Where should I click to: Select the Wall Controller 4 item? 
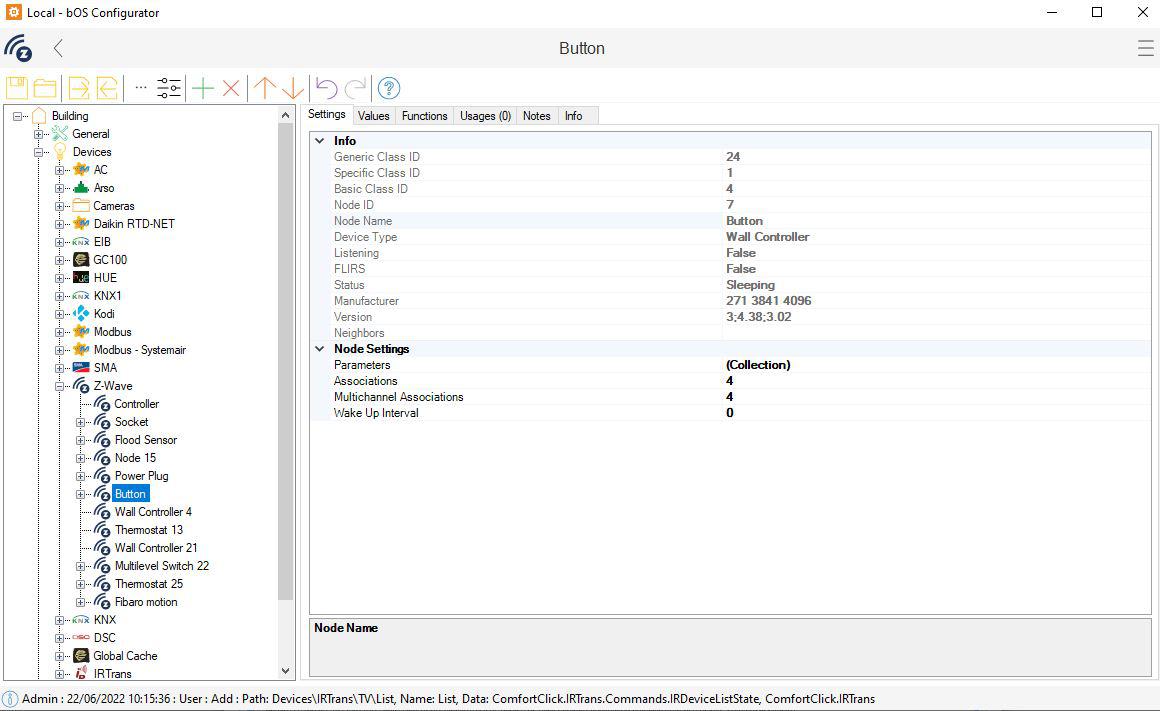point(153,512)
